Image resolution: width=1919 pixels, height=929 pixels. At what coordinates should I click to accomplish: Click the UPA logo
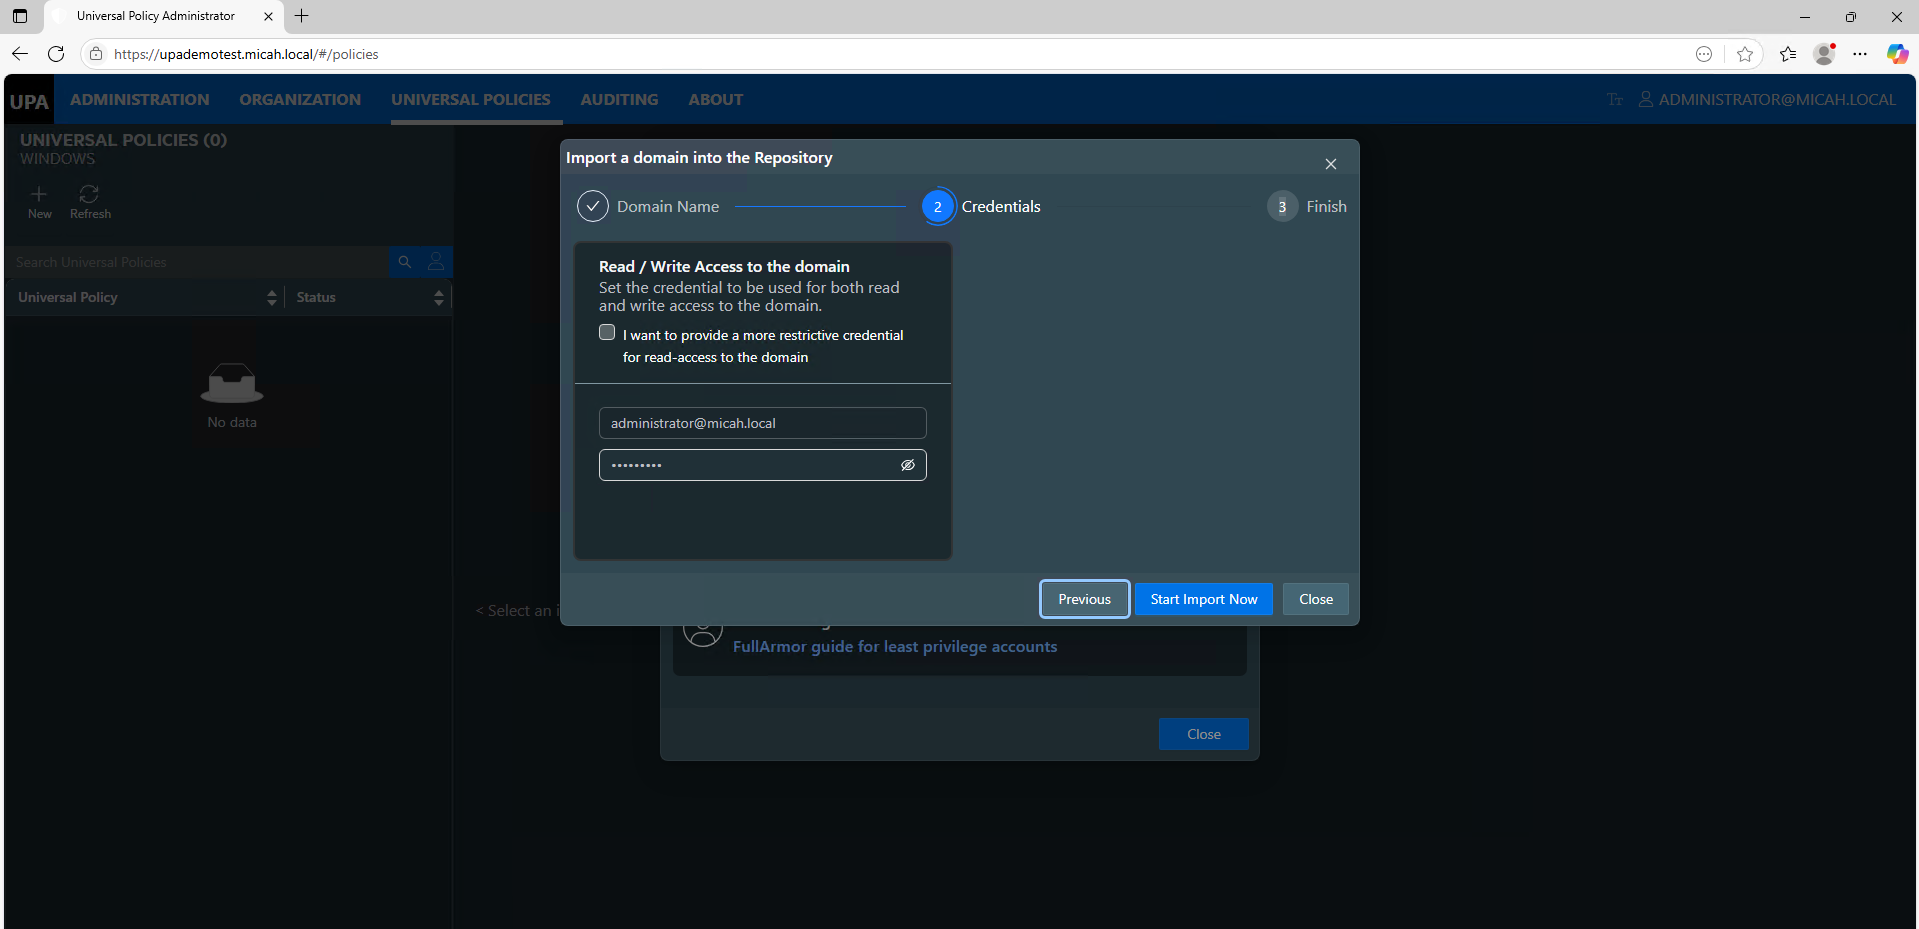(29, 101)
